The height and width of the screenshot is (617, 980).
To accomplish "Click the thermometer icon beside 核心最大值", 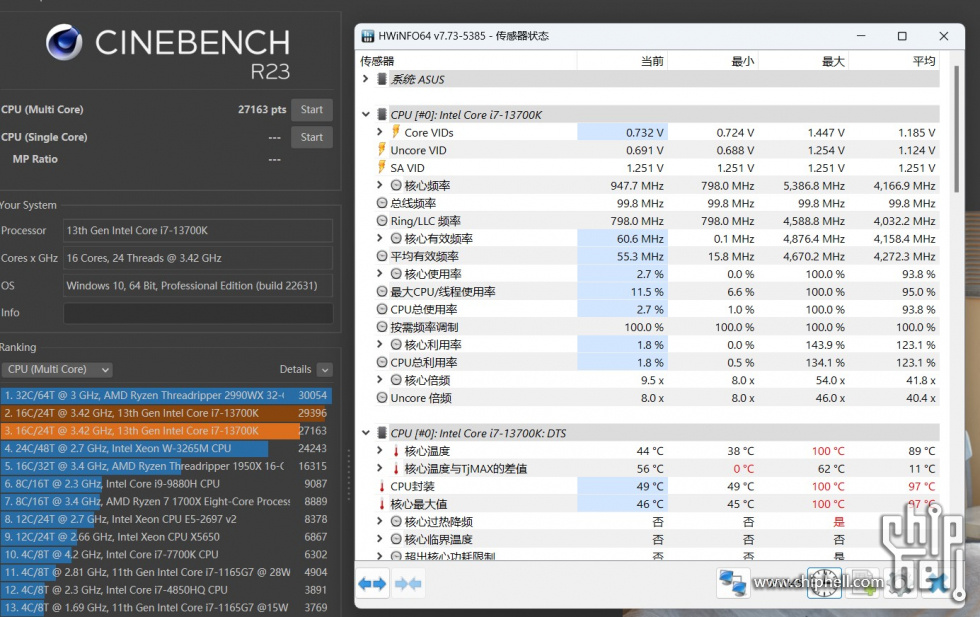I will 382,504.
